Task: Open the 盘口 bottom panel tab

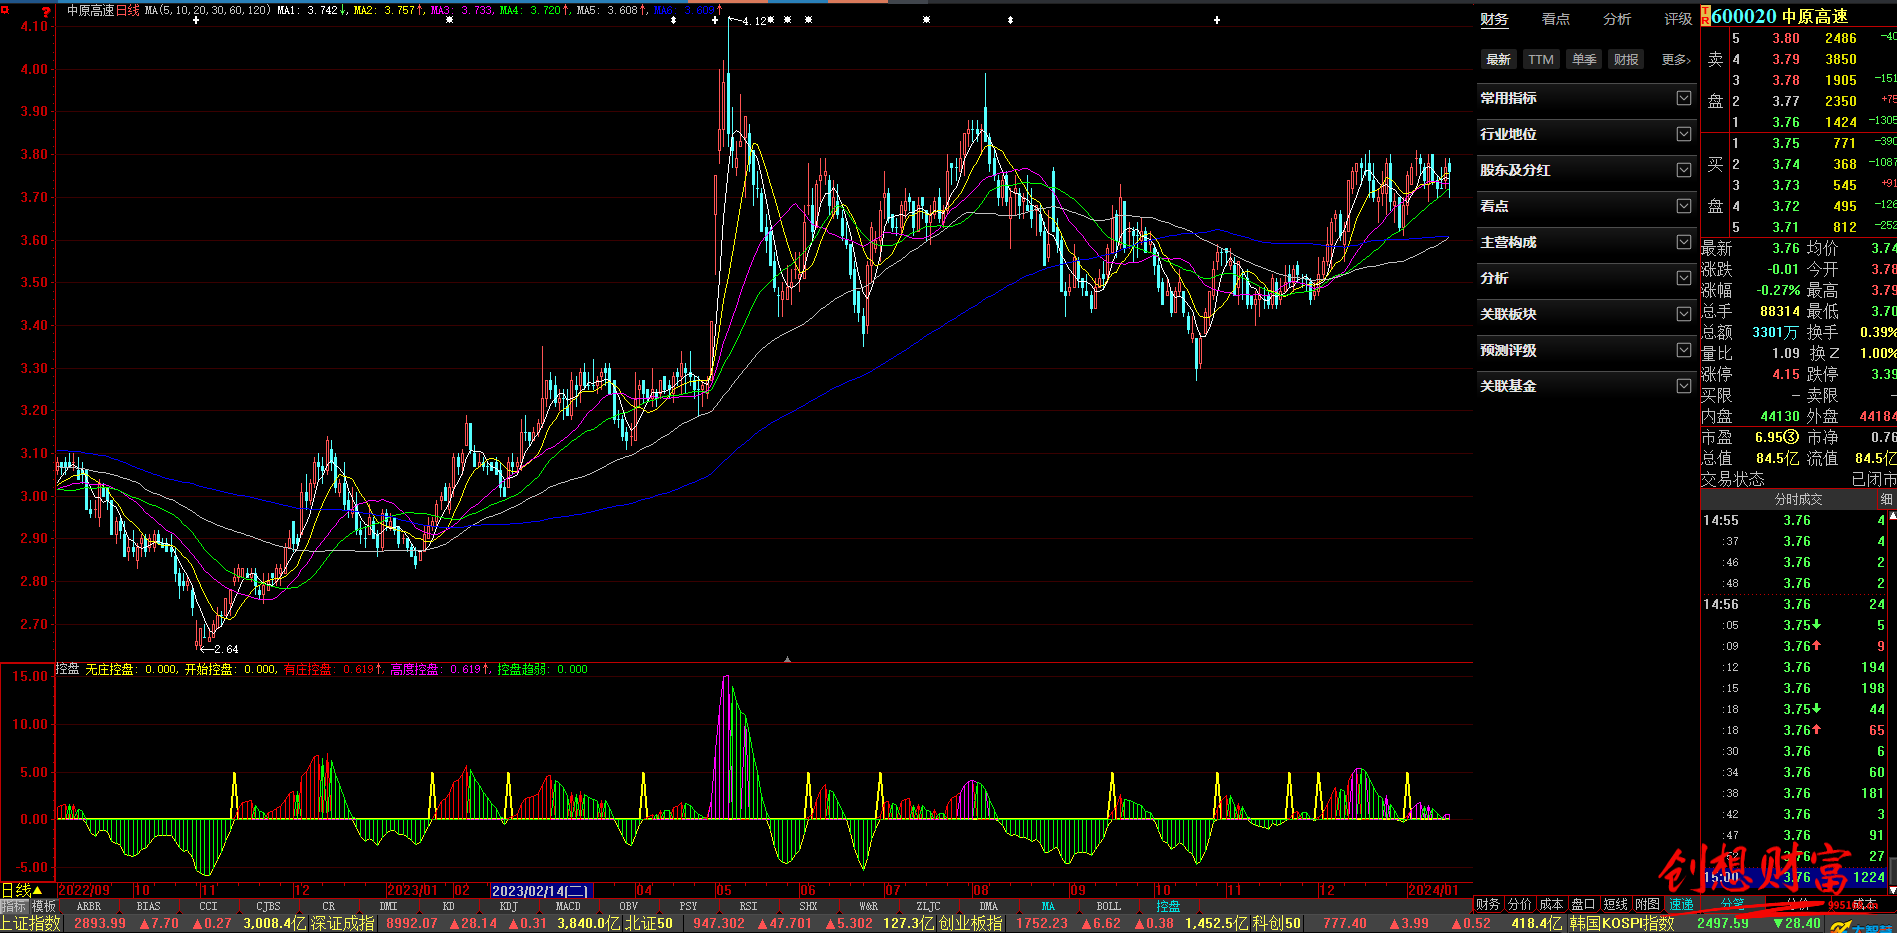Action: click(x=1584, y=904)
